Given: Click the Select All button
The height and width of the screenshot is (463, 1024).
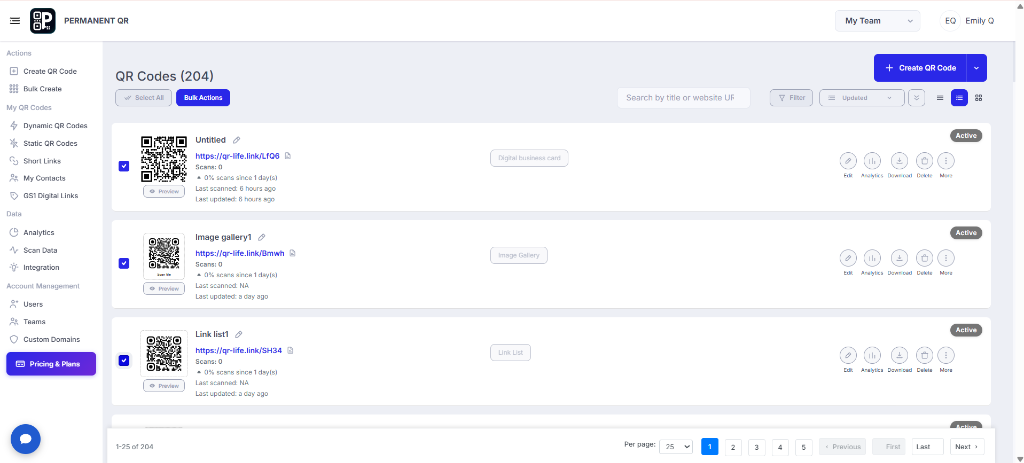Looking at the screenshot, I should coord(144,98).
